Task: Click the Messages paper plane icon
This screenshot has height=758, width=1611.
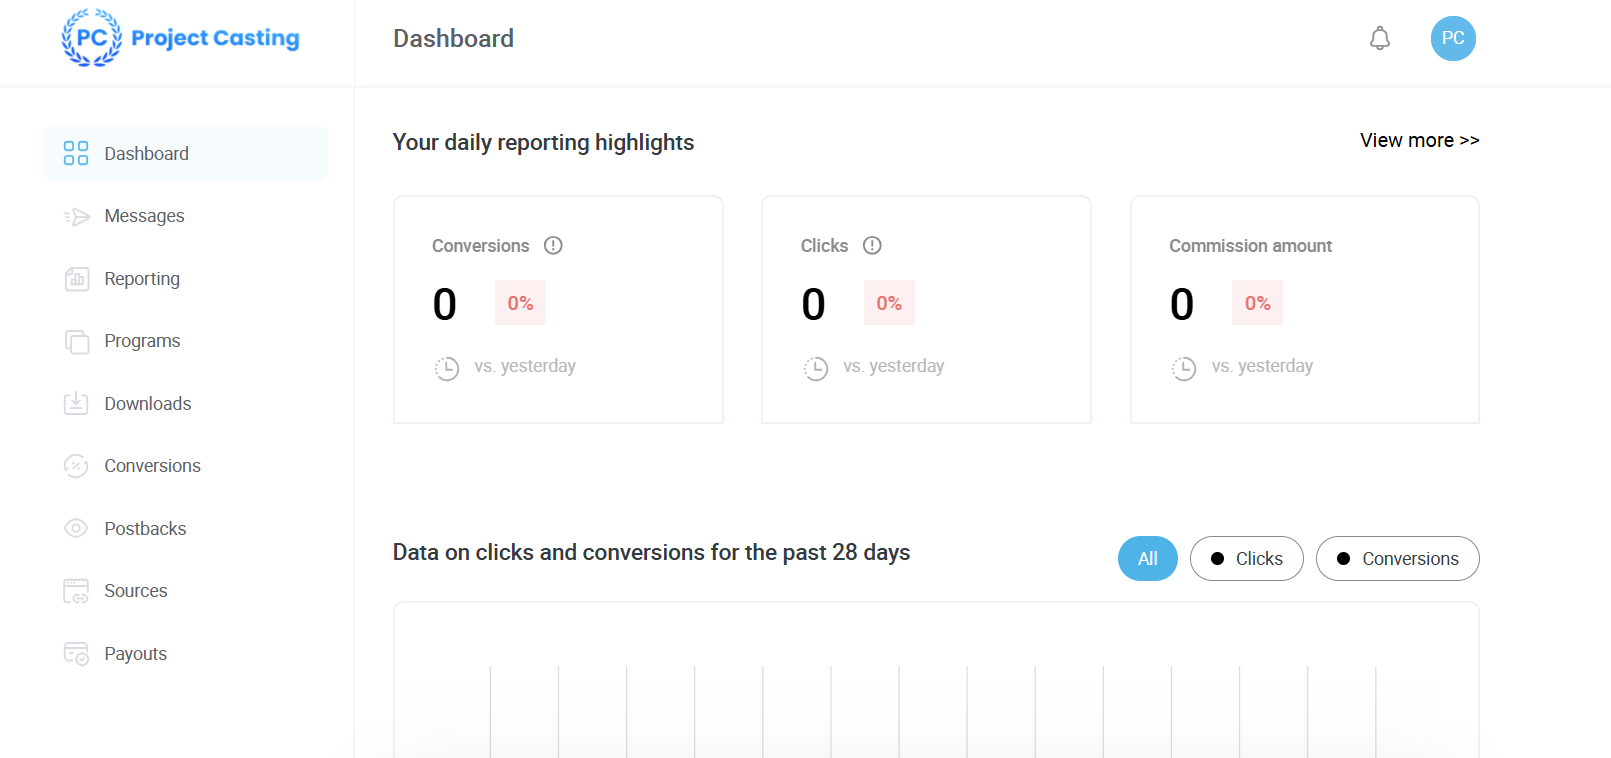Action: 76,217
